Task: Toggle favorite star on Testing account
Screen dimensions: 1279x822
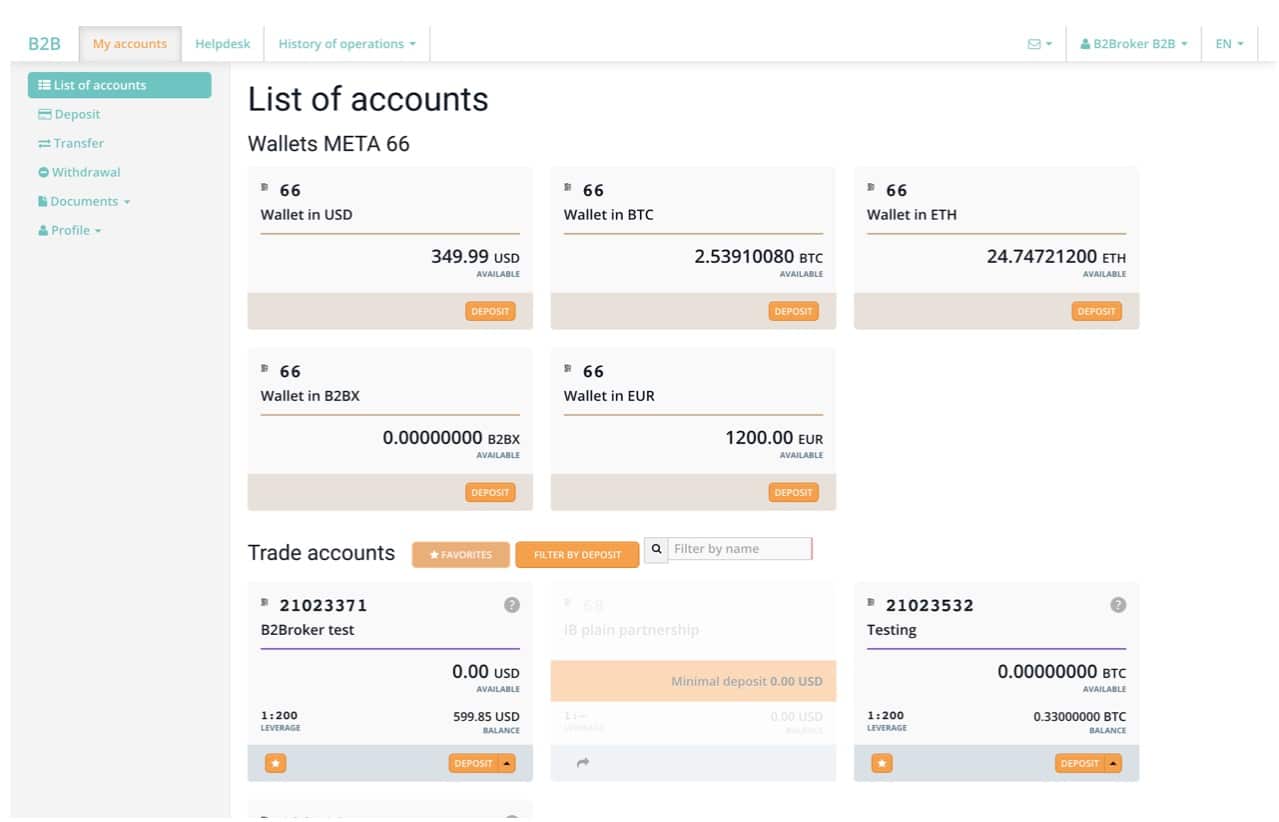Action: click(882, 763)
